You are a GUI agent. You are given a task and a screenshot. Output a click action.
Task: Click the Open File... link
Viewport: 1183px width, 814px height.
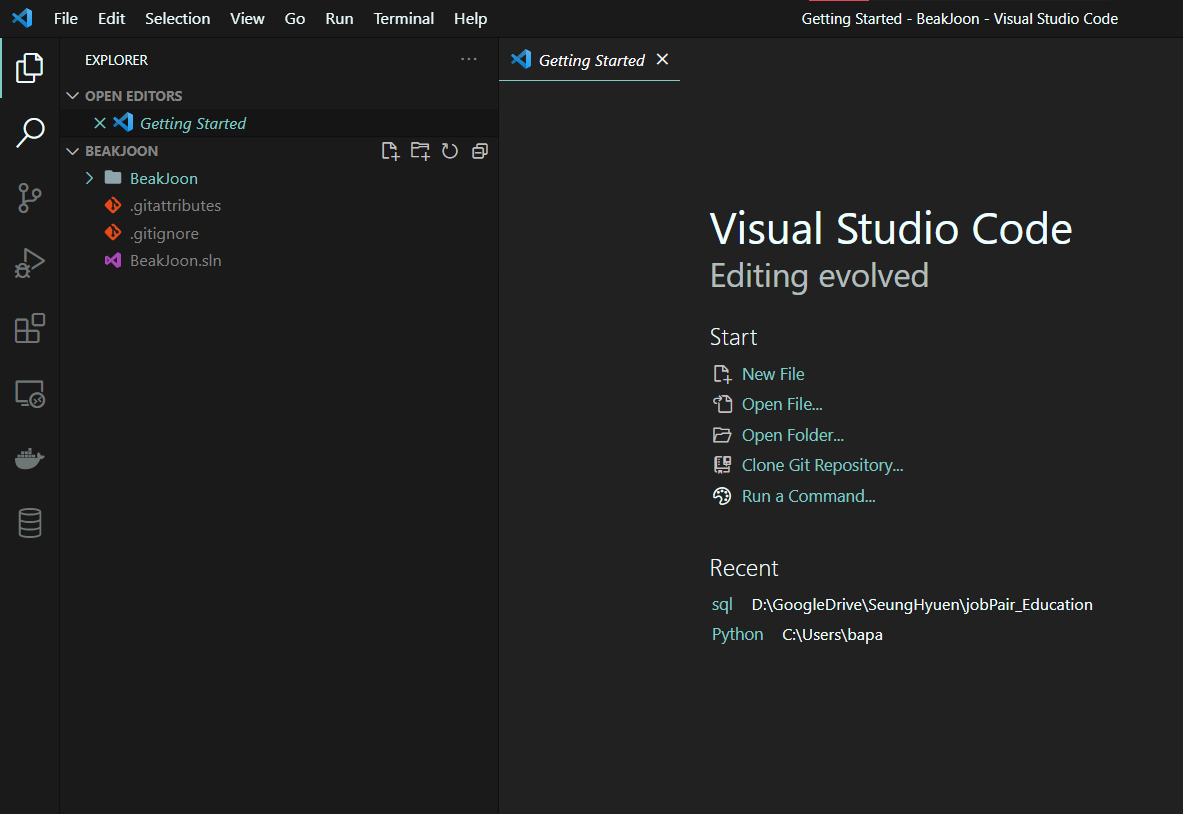[782, 404]
